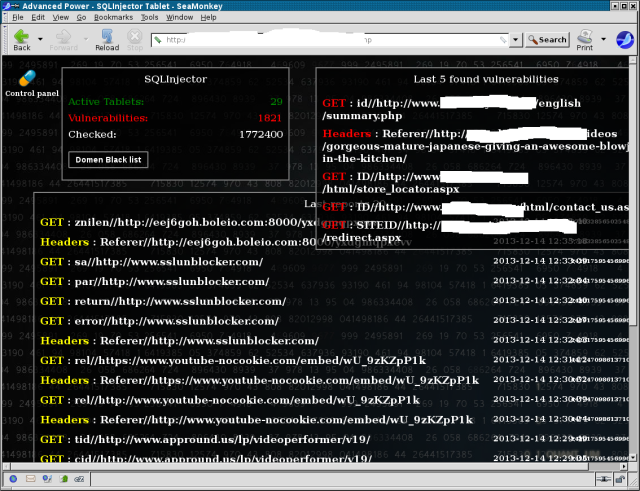The image size is (640, 491).
Task: Open the Print options dropdown arrow
Action: pyautogui.click(x=603, y=39)
